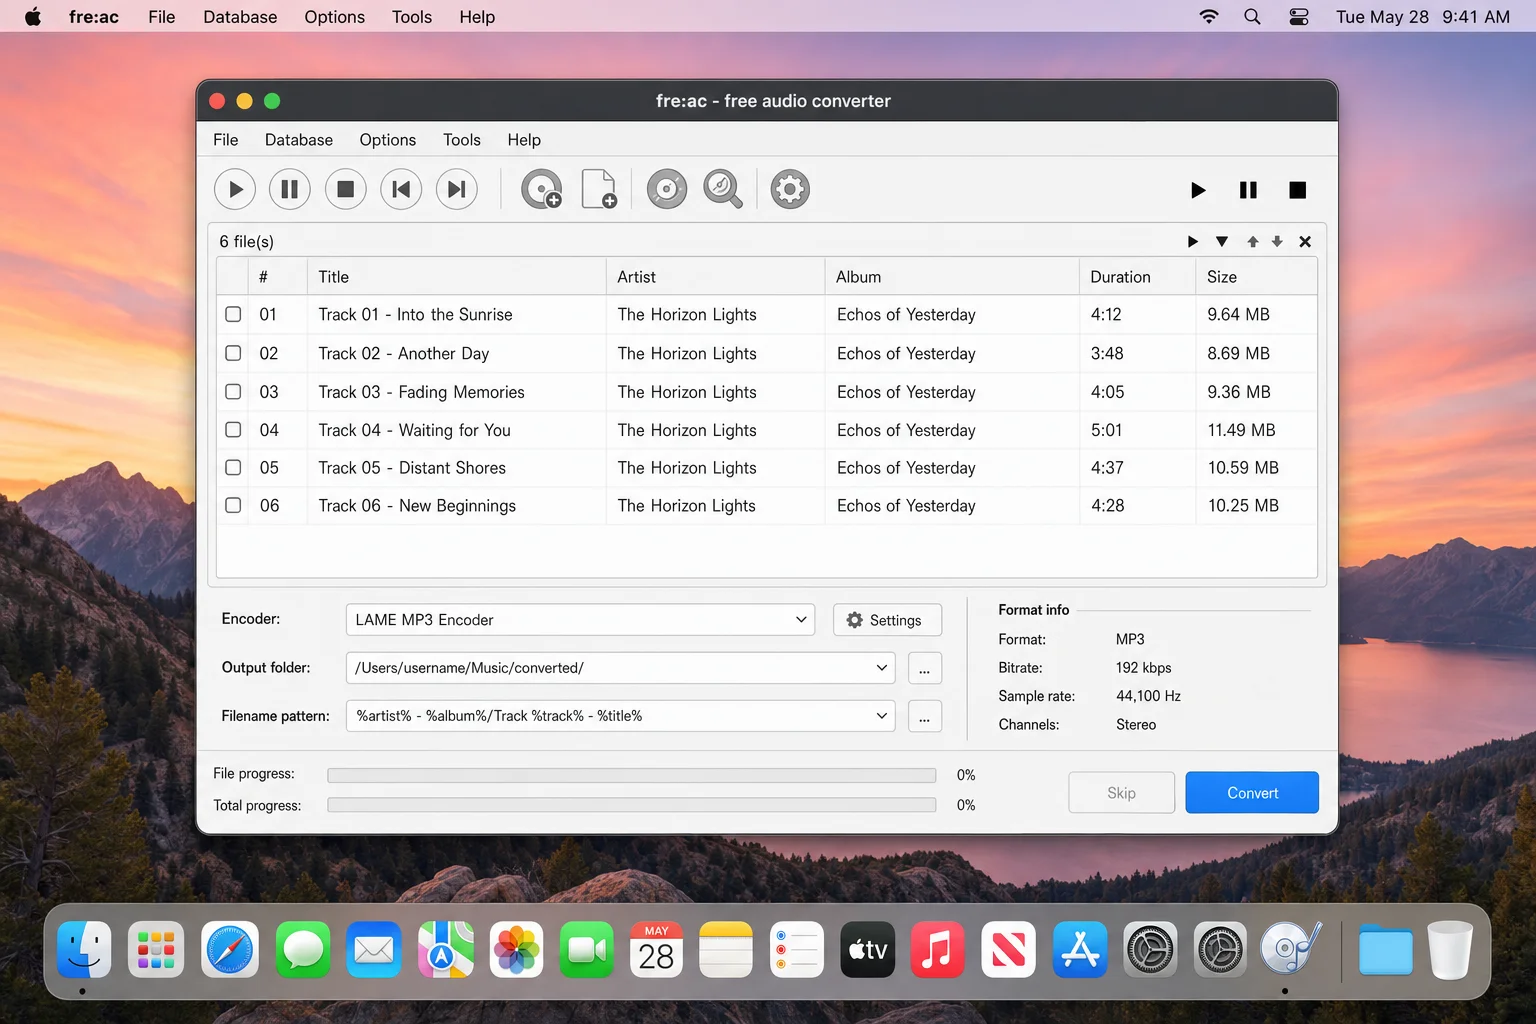This screenshot has width=1536, height=1024.
Task: Open the Apple menu
Action: point(33,17)
